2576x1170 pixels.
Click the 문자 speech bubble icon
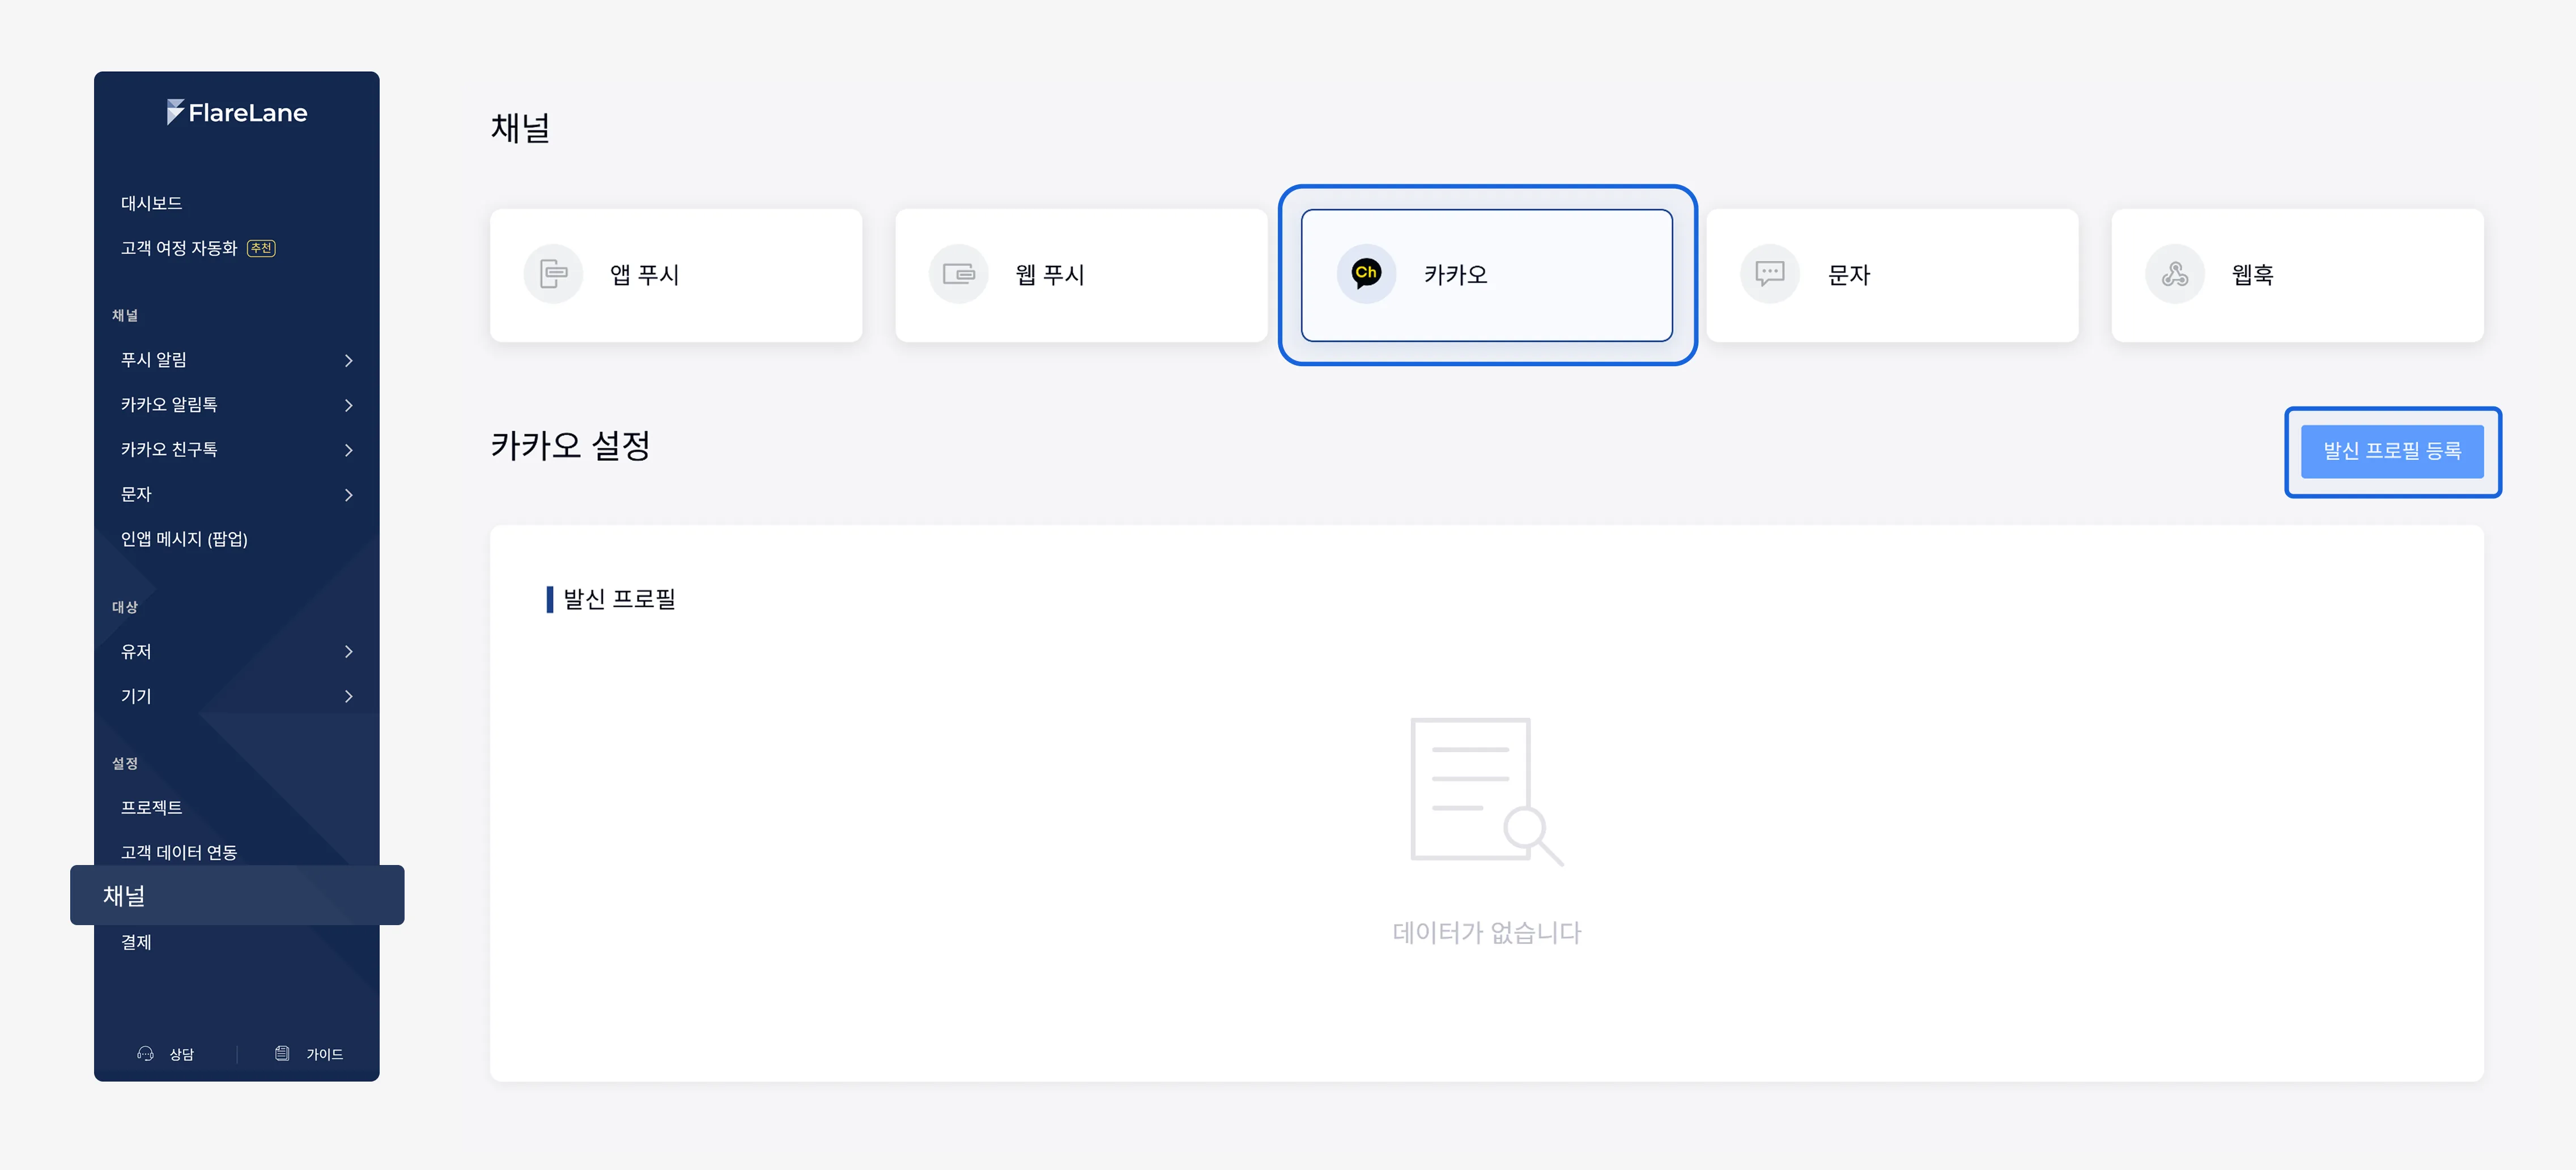click(1769, 274)
